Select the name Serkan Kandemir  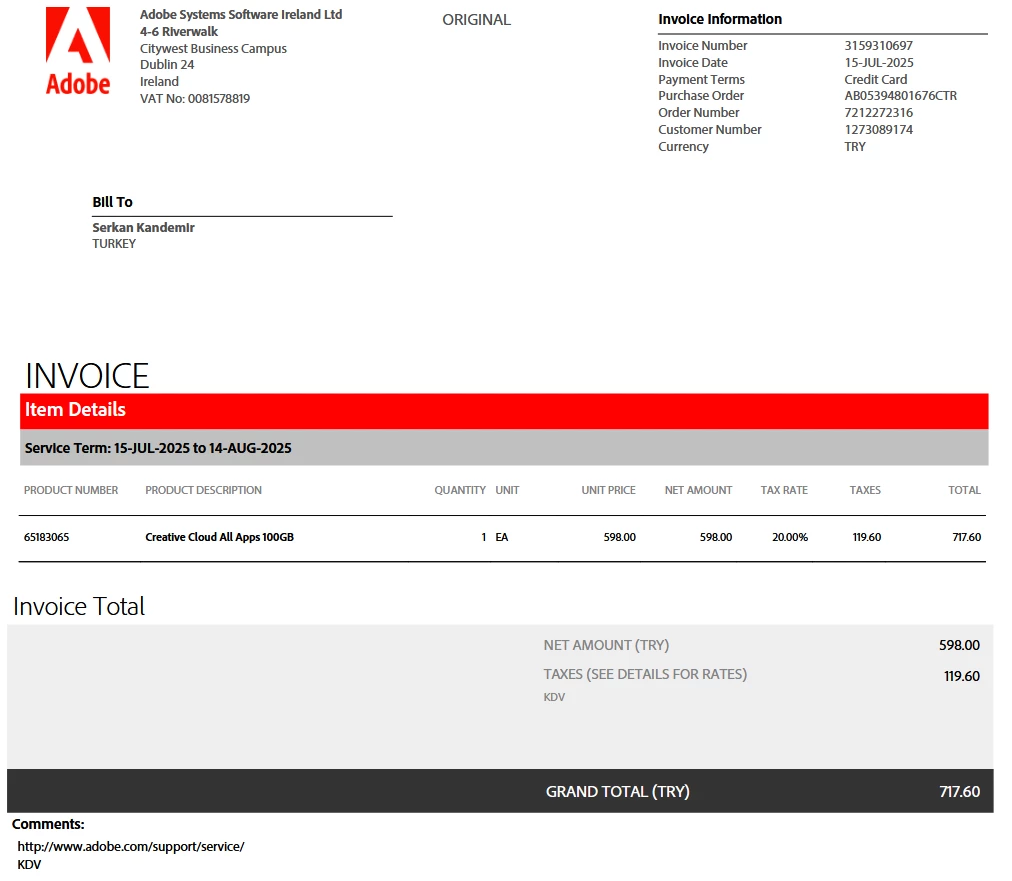(143, 227)
